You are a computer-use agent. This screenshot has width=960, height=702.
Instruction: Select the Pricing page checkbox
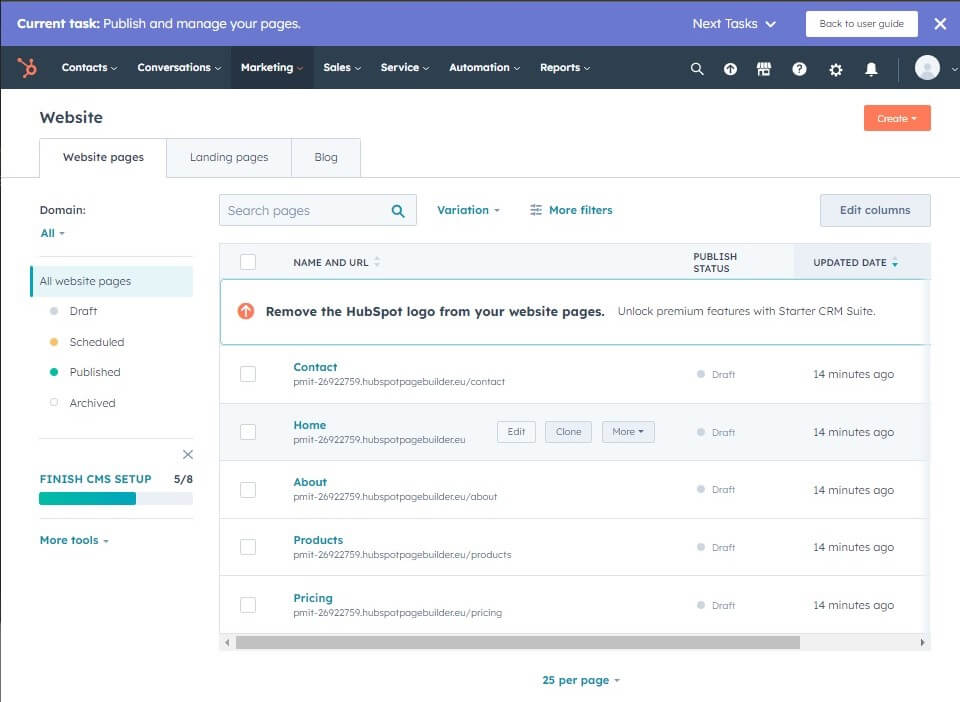(x=248, y=605)
